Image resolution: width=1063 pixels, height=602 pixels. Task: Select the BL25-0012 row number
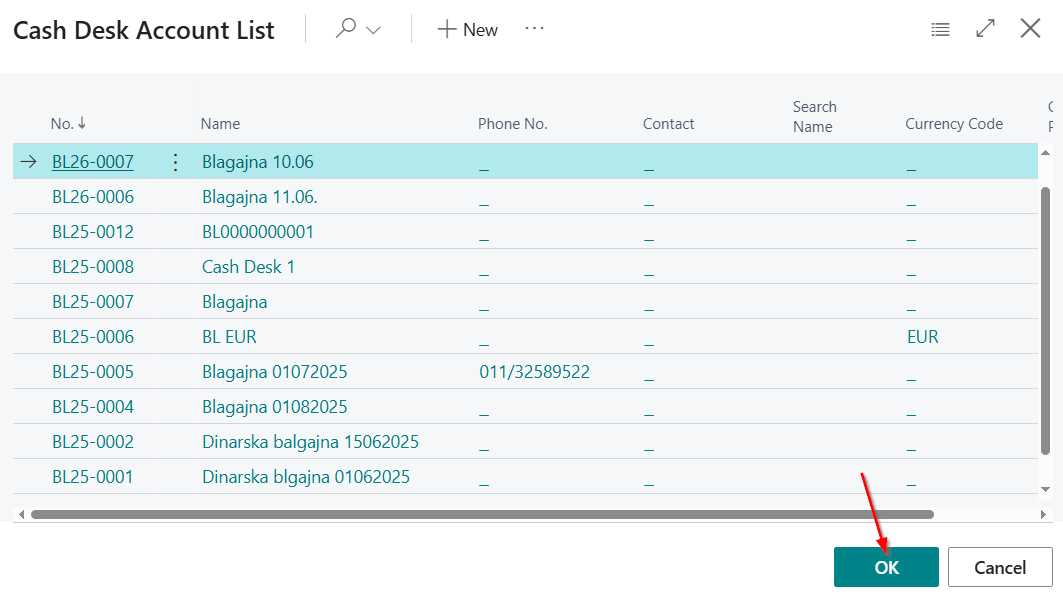(93, 232)
